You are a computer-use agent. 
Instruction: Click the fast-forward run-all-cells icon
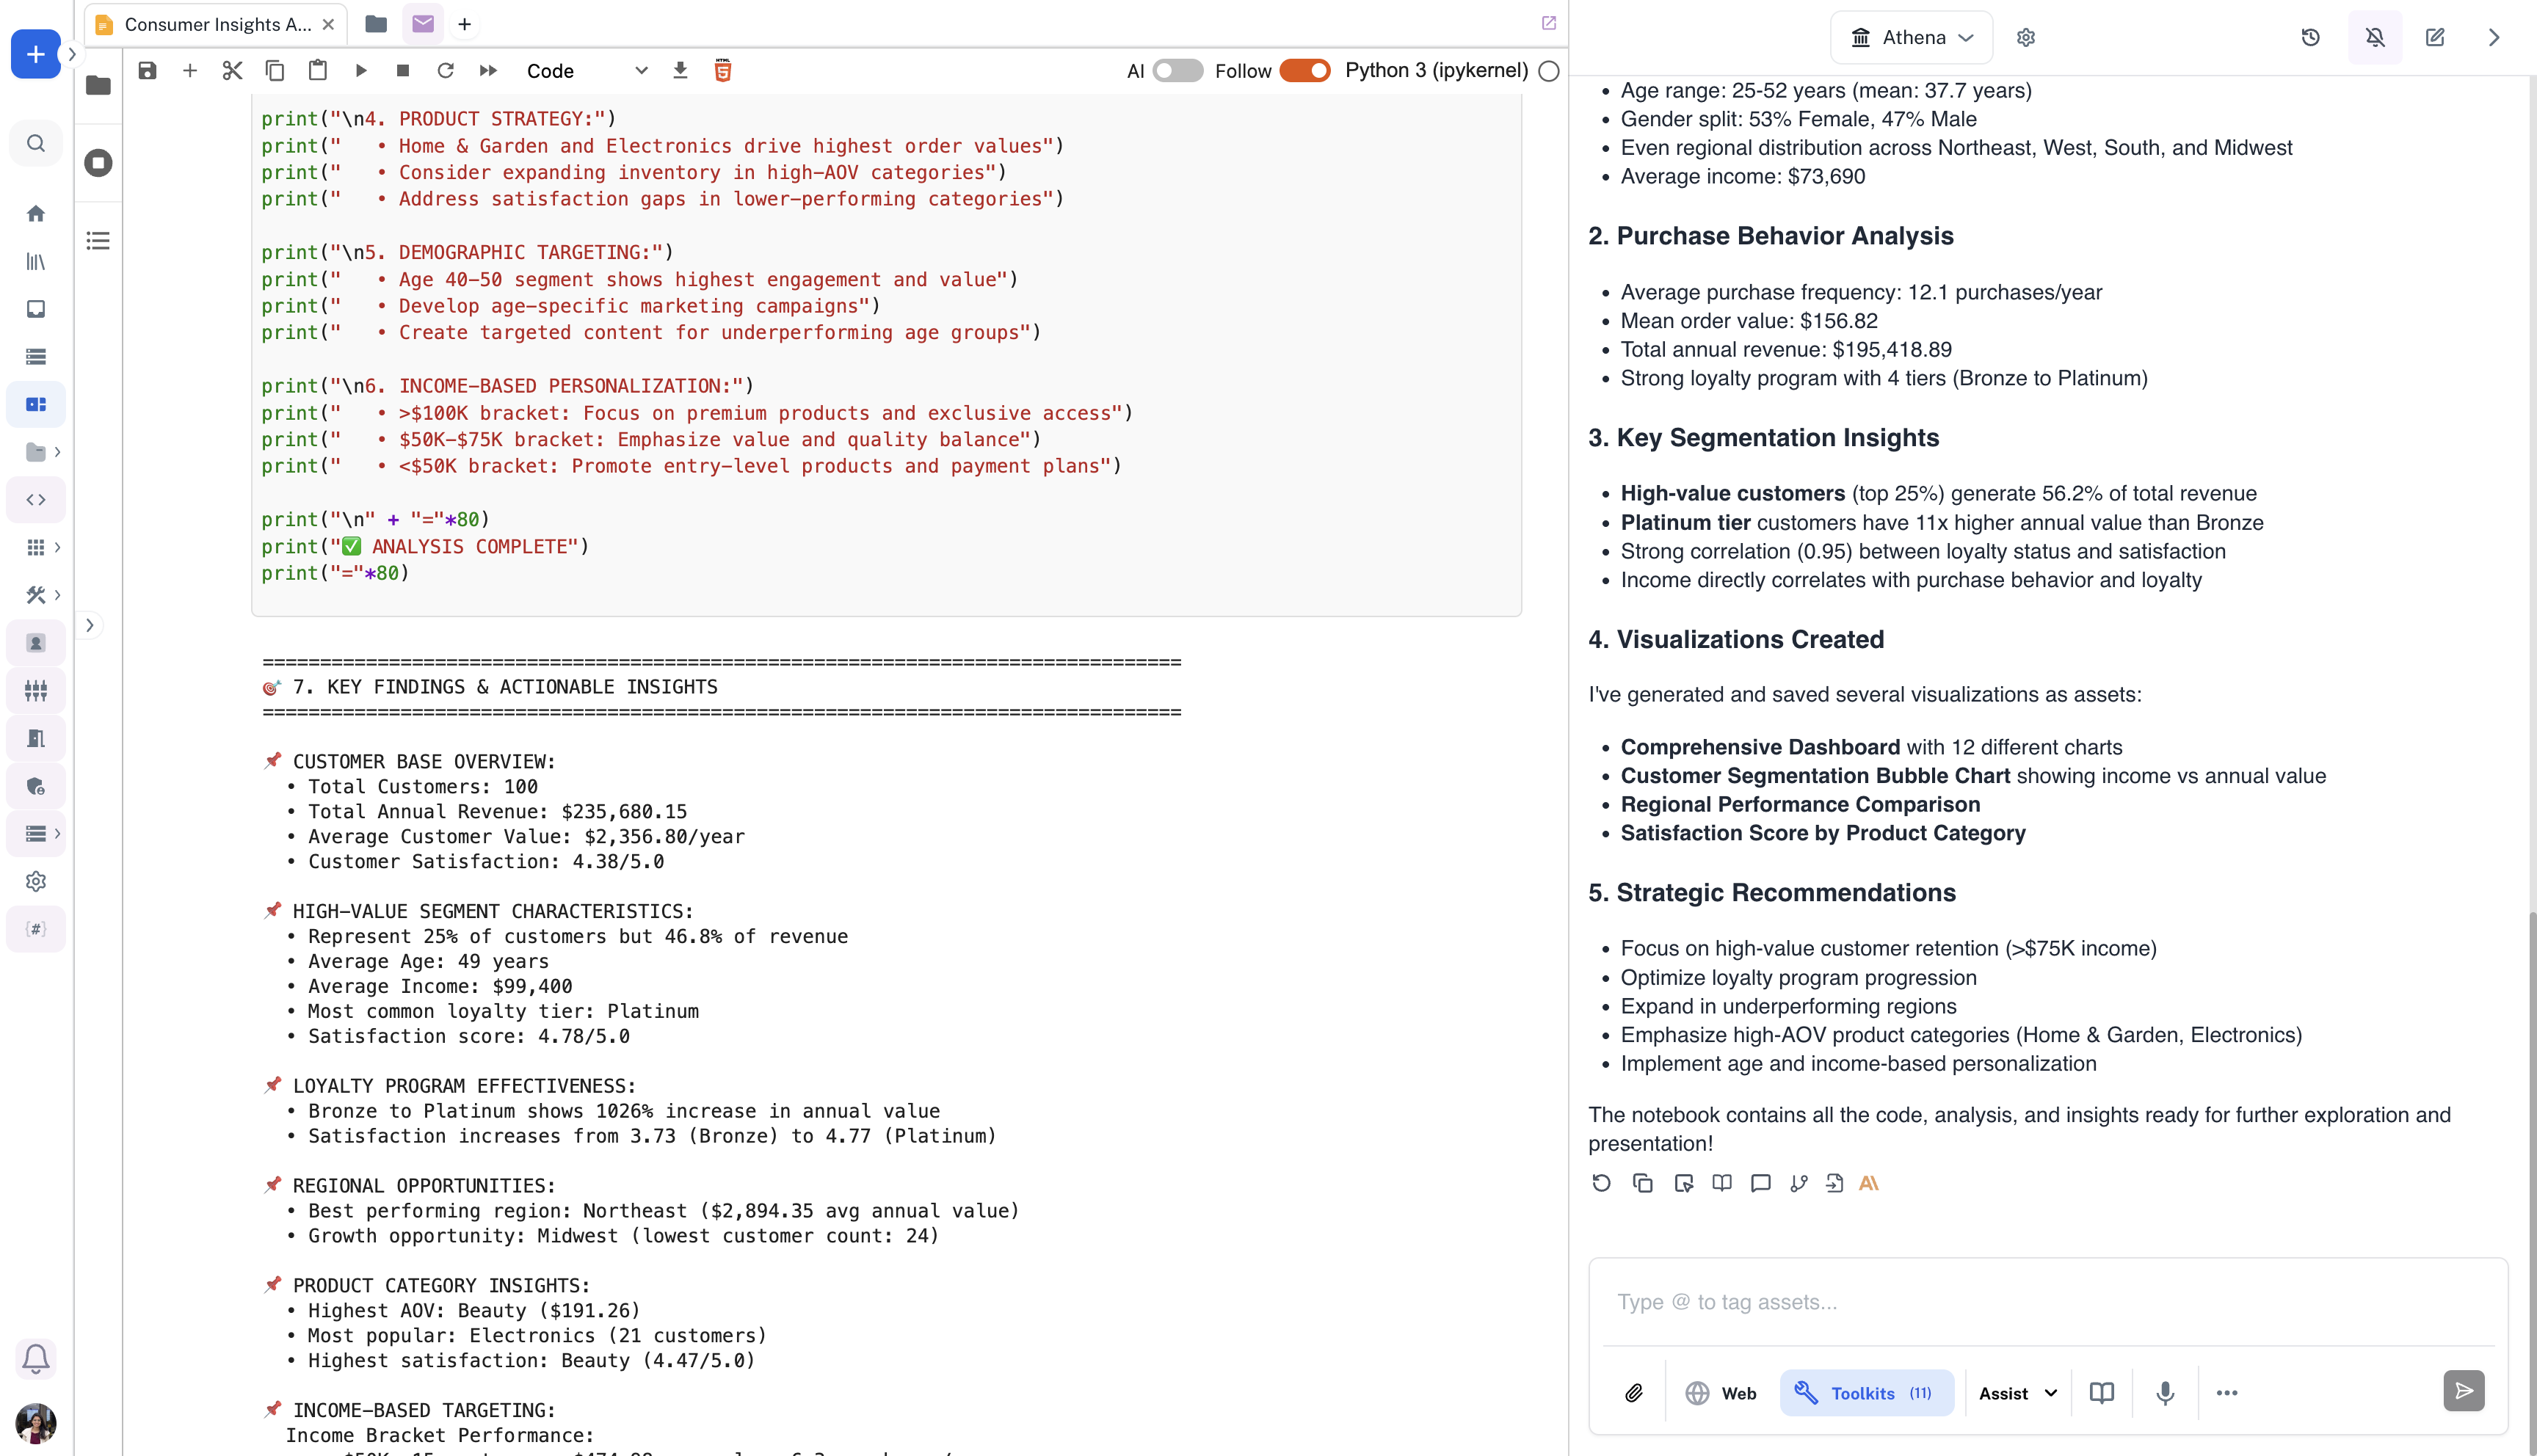click(488, 71)
